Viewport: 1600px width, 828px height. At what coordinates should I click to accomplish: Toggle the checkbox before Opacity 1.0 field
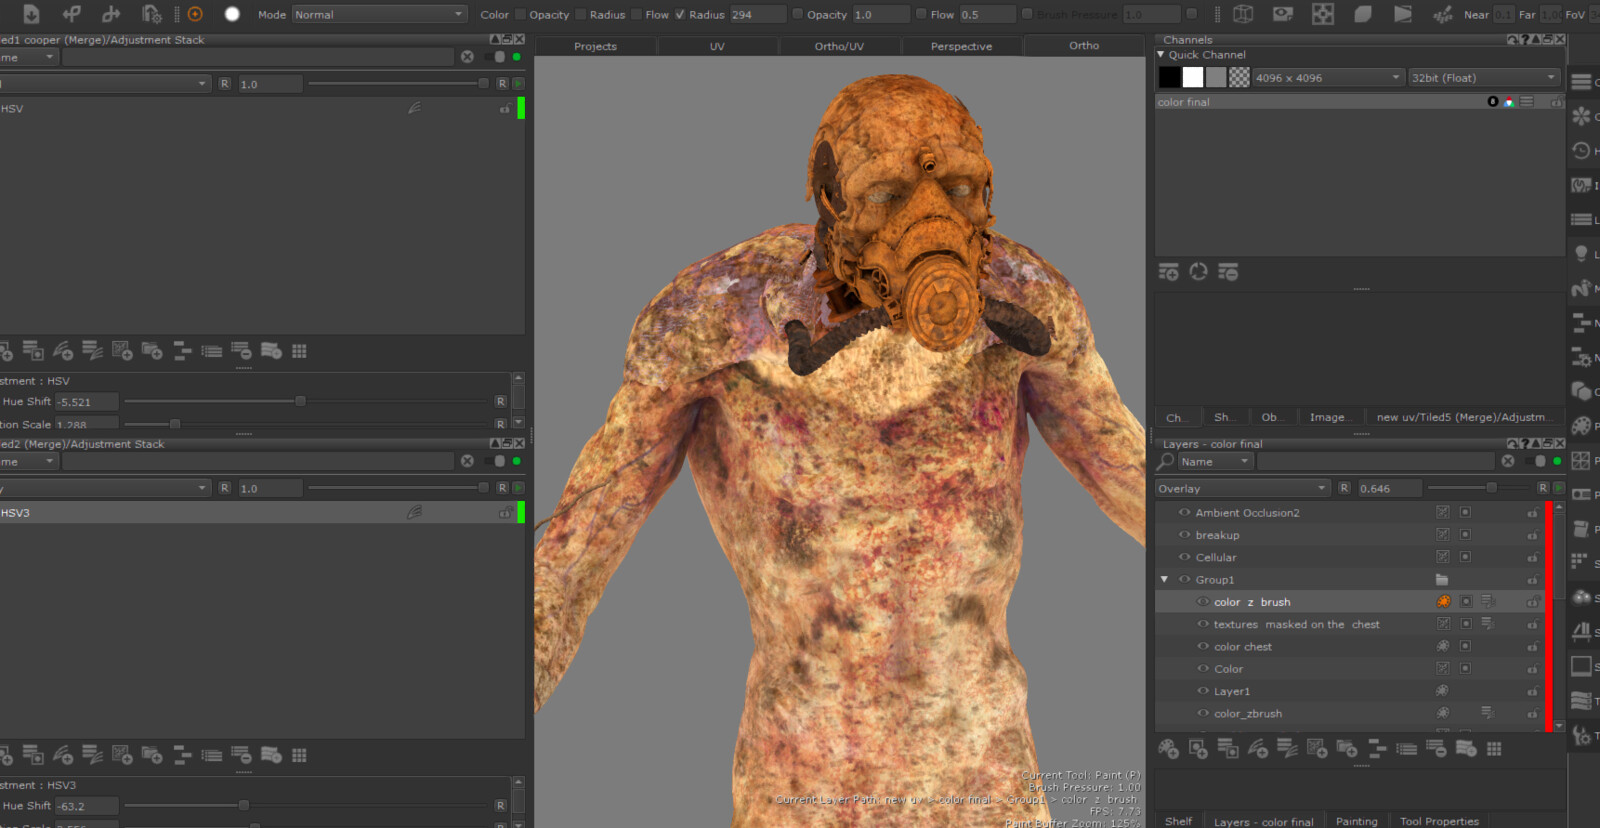pyautogui.click(x=797, y=14)
